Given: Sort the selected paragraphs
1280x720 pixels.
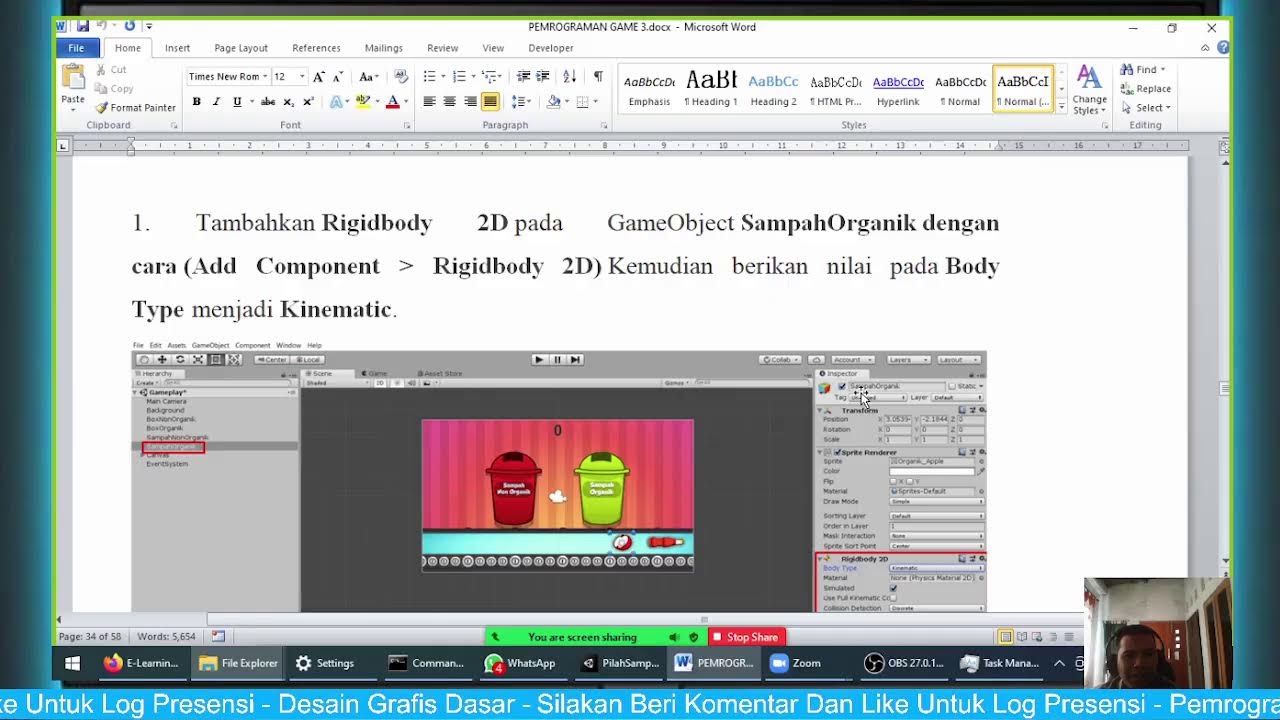Looking at the screenshot, I should pyautogui.click(x=569, y=77).
